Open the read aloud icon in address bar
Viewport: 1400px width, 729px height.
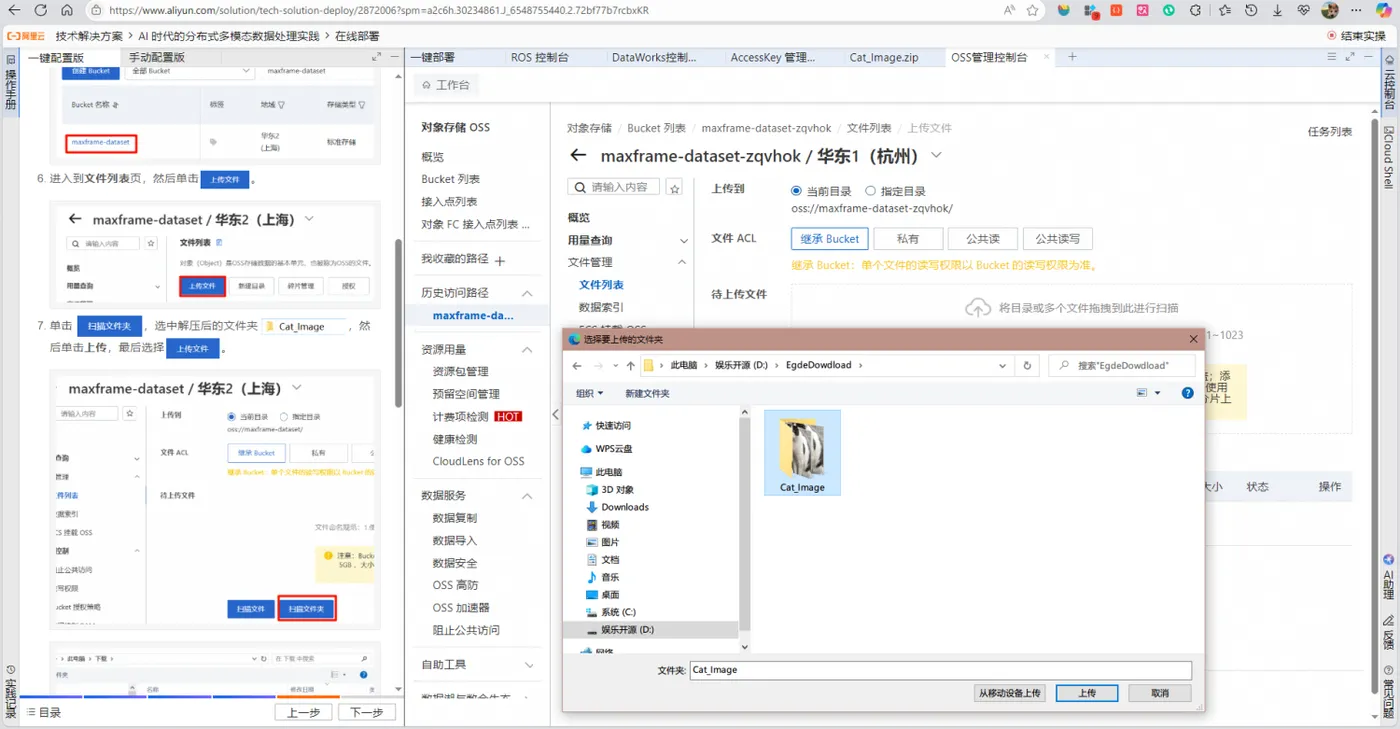(x=1010, y=10)
